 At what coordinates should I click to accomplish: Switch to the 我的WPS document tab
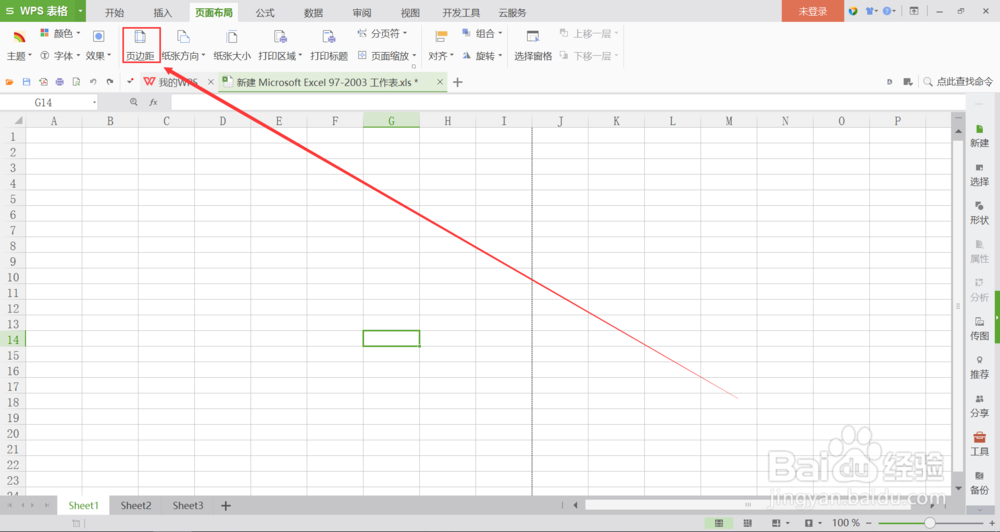click(x=177, y=82)
